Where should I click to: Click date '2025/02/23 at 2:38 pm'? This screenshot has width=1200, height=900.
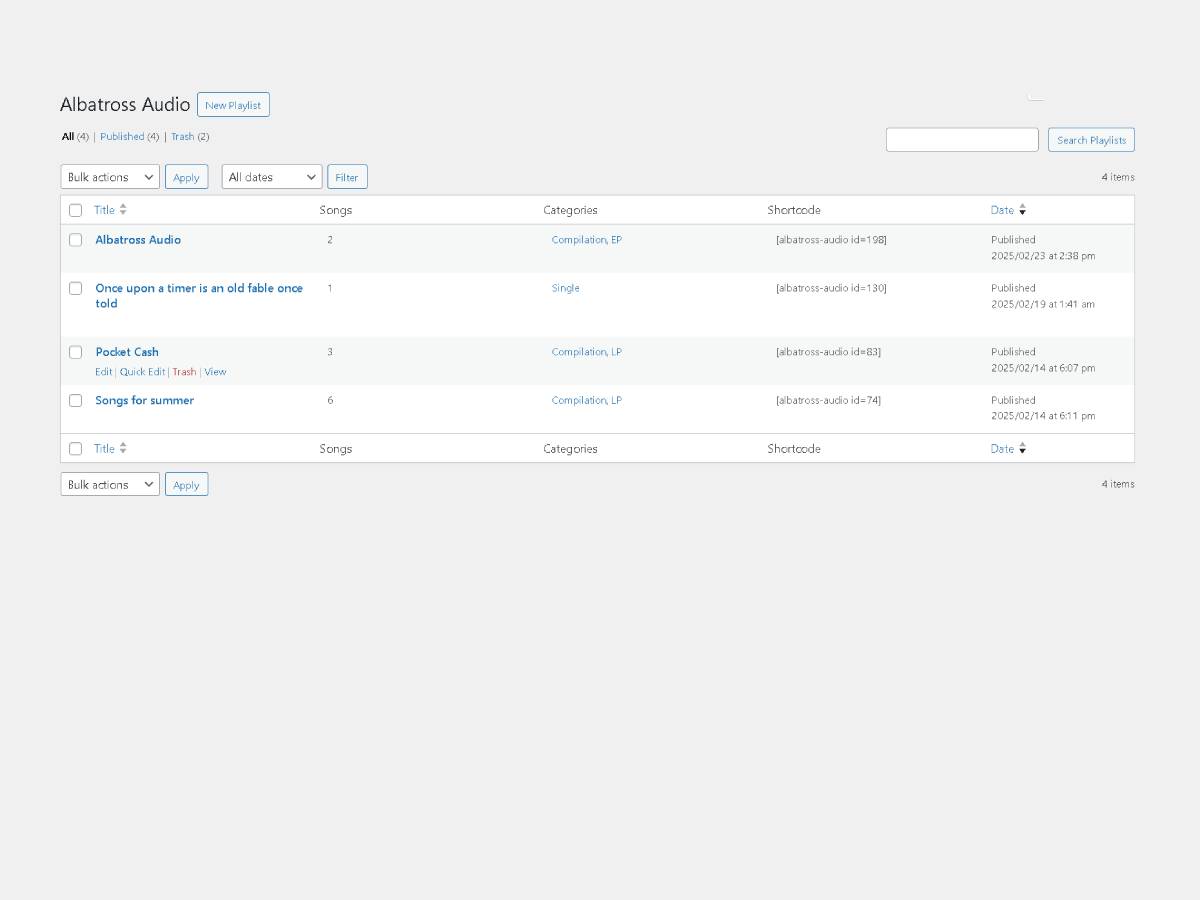[x=1043, y=256]
